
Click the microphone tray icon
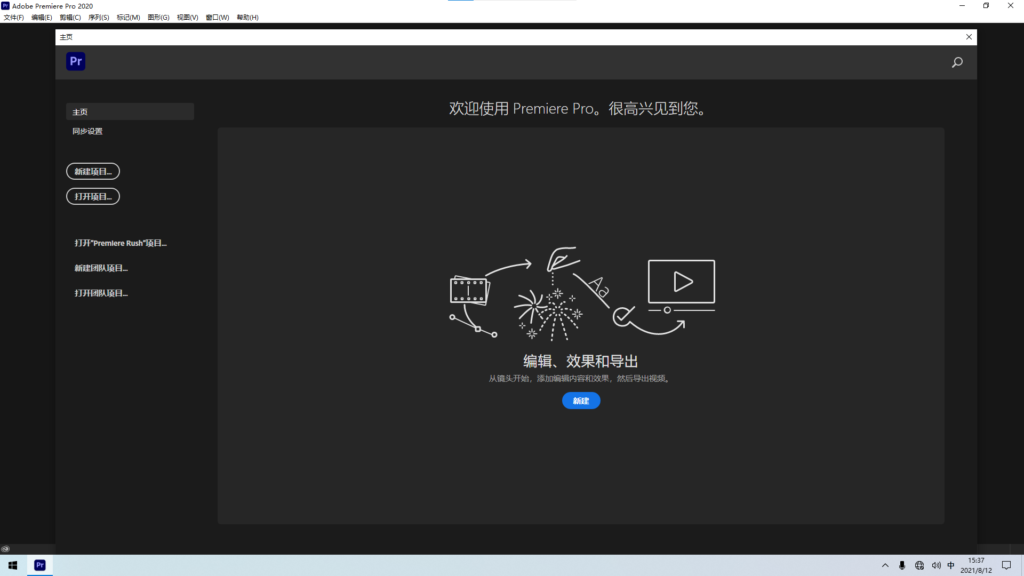pyautogui.click(x=902, y=566)
